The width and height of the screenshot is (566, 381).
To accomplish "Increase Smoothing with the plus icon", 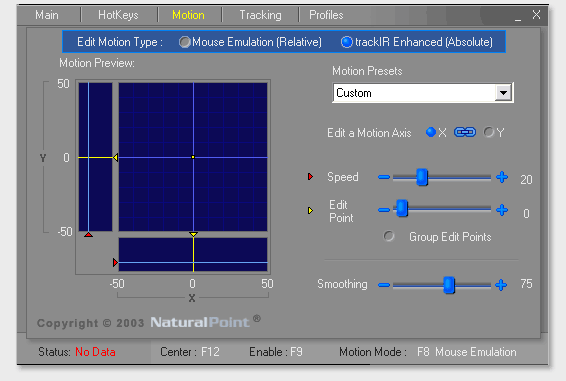I will [501, 285].
